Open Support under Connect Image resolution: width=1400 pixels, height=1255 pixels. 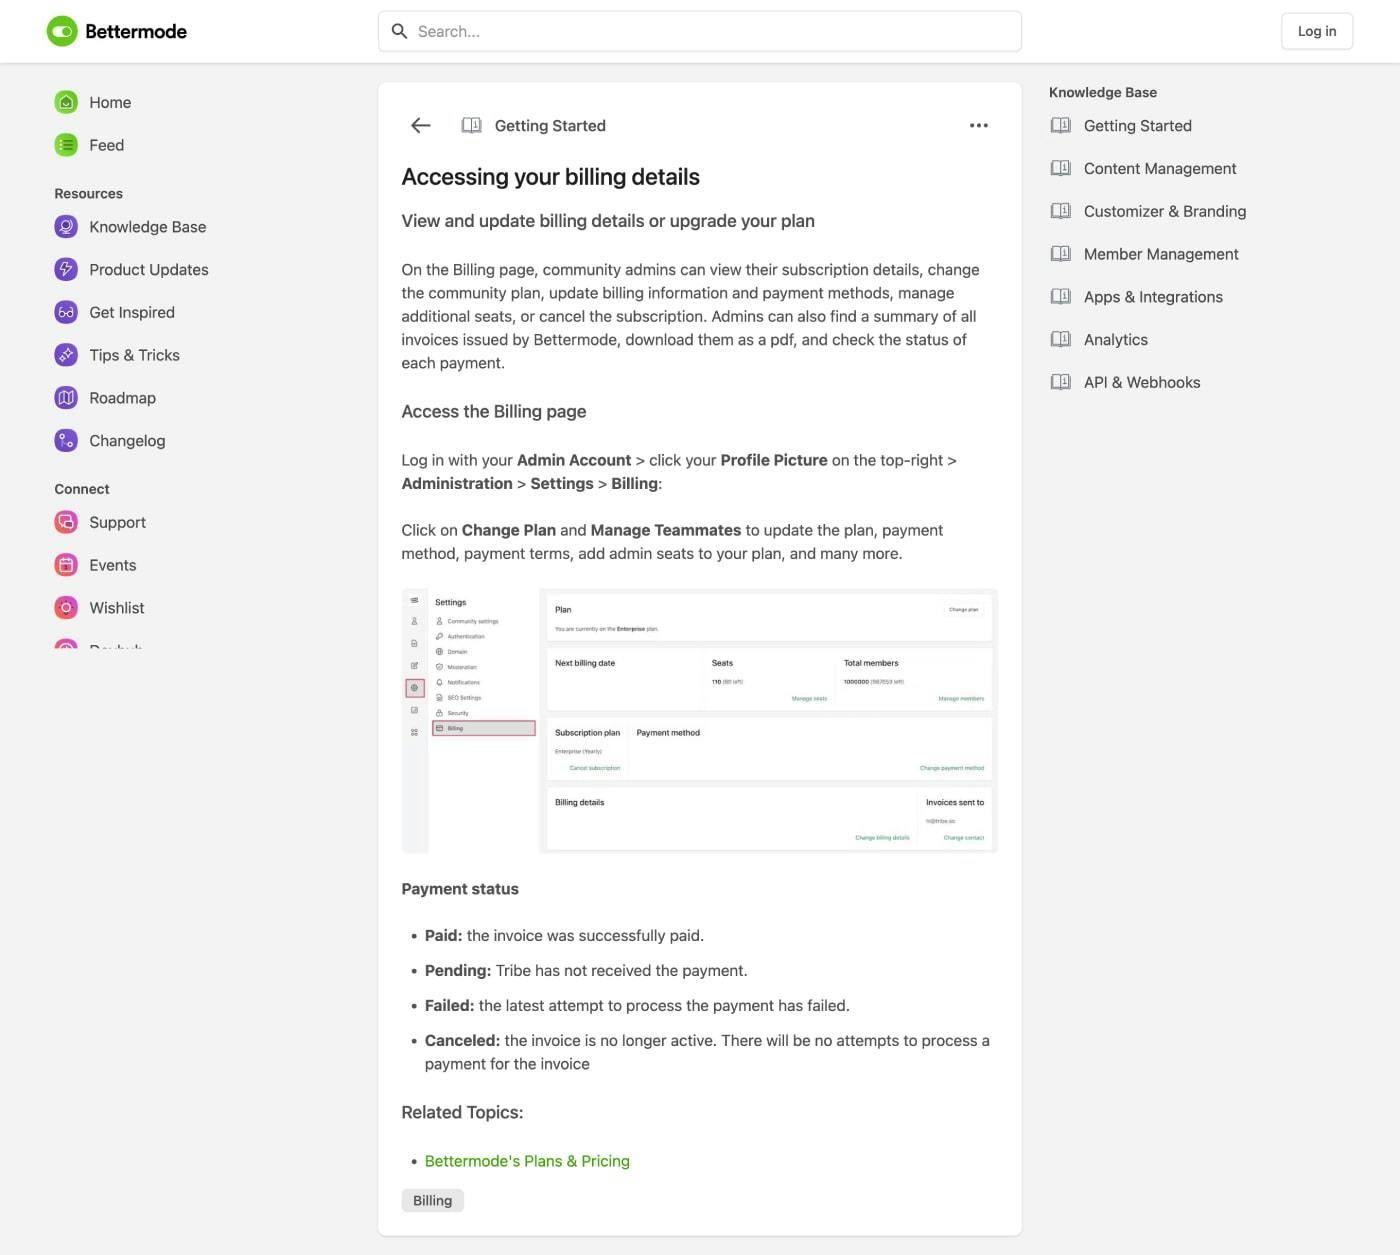pos(118,522)
